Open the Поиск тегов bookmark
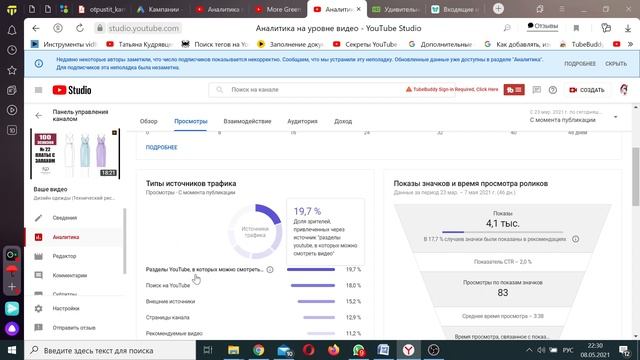This screenshot has width=640, height=360. coord(215,44)
